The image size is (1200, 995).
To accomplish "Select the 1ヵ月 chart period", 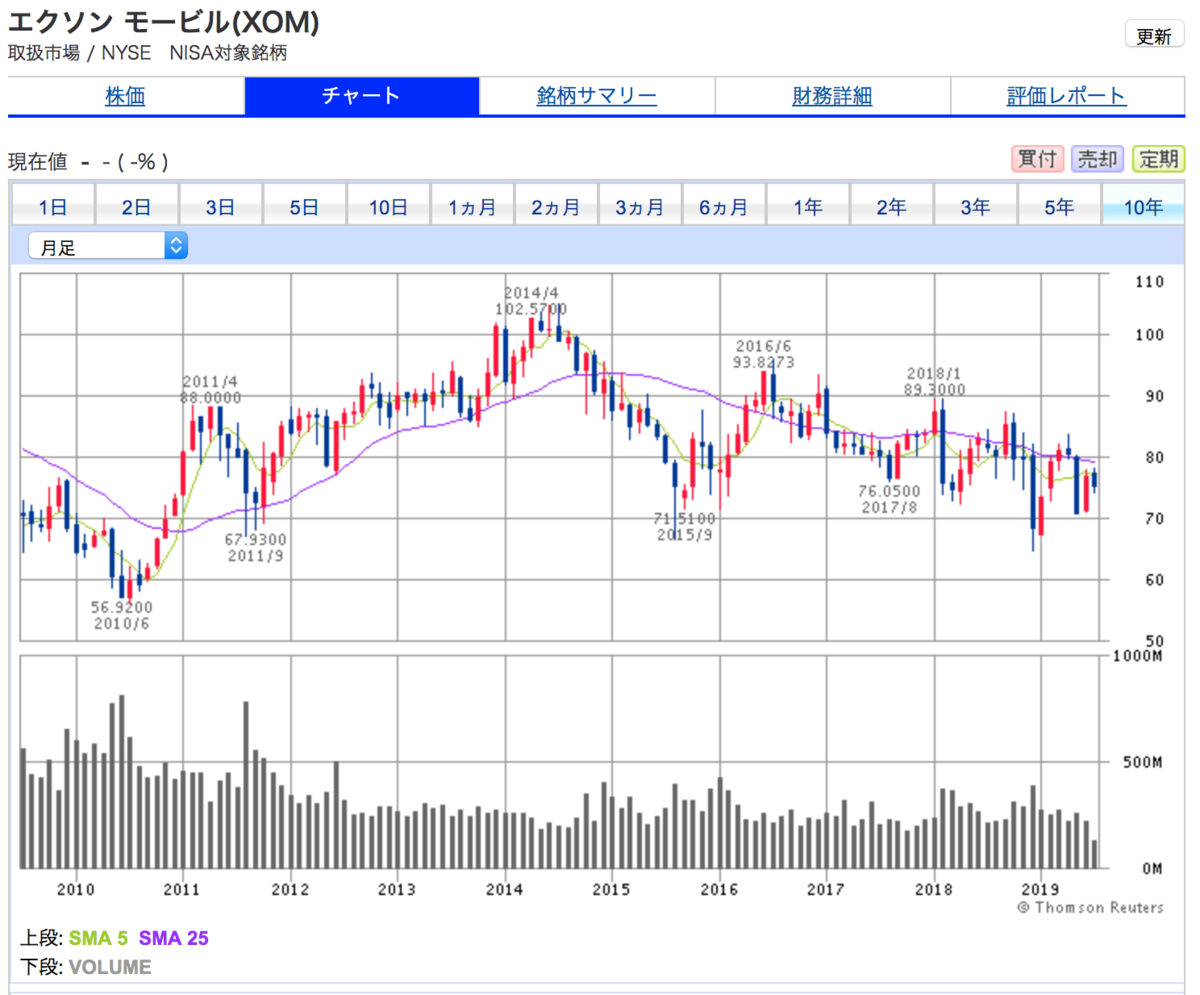I will [x=473, y=207].
